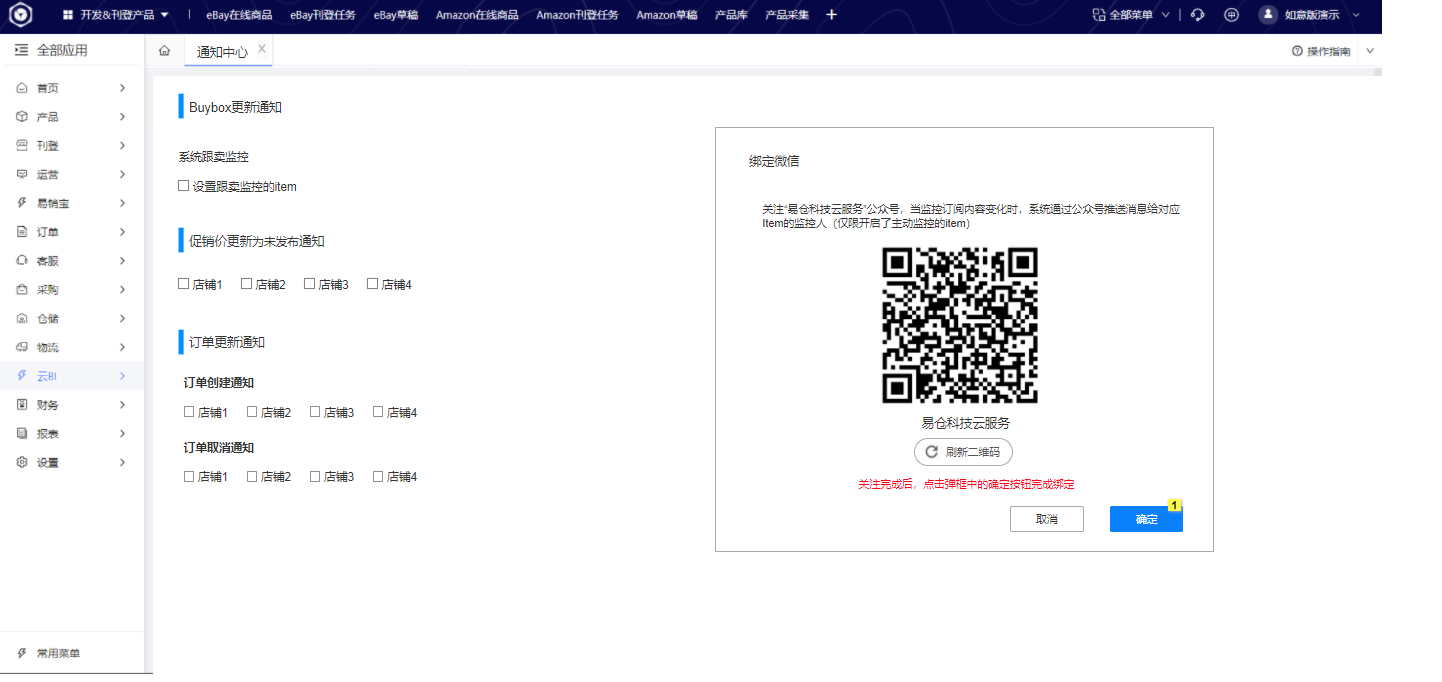Open Amazon刊登任务 in top navigation
Image resolution: width=1442 pixels, height=682 pixels.
point(577,15)
